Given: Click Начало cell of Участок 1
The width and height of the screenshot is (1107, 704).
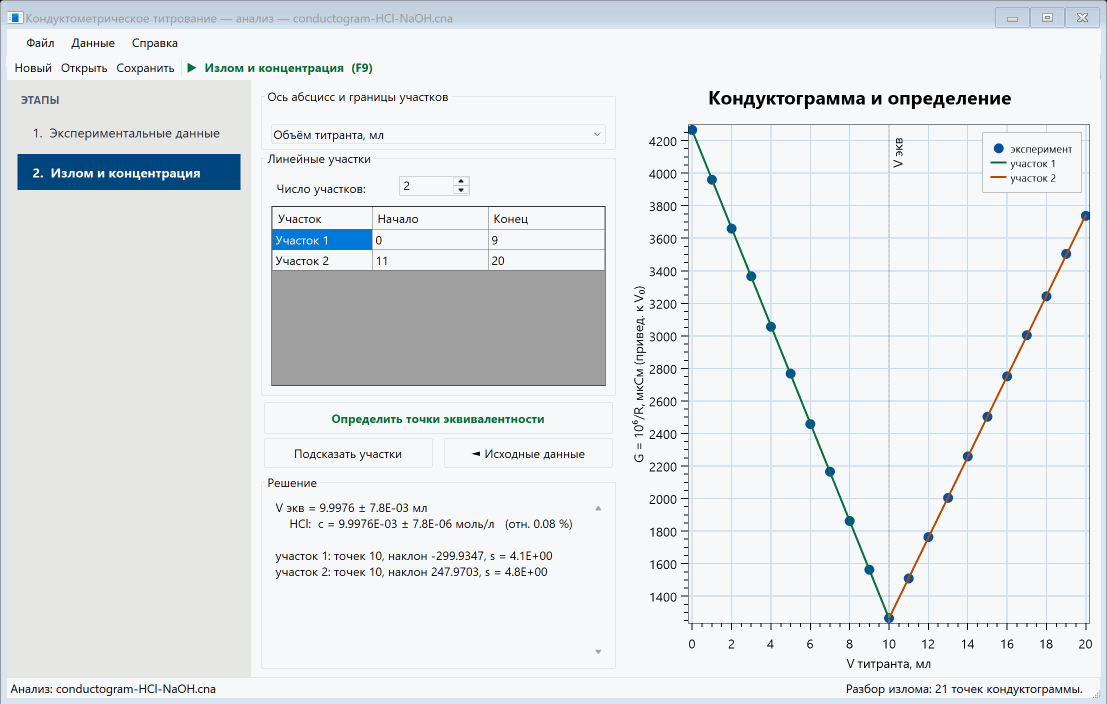Looking at the screenshot, I should tap(430, 240).
